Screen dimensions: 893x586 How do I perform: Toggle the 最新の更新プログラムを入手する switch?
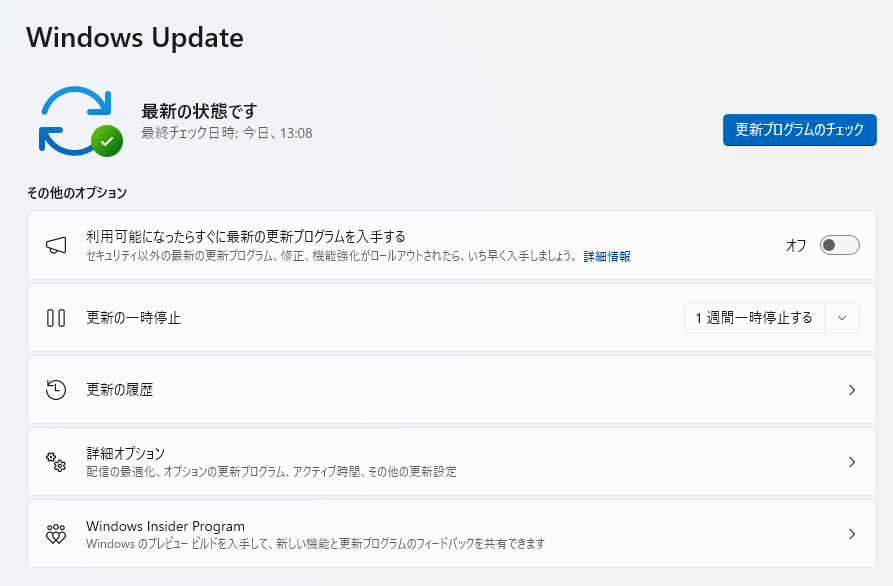click(839, 245)
